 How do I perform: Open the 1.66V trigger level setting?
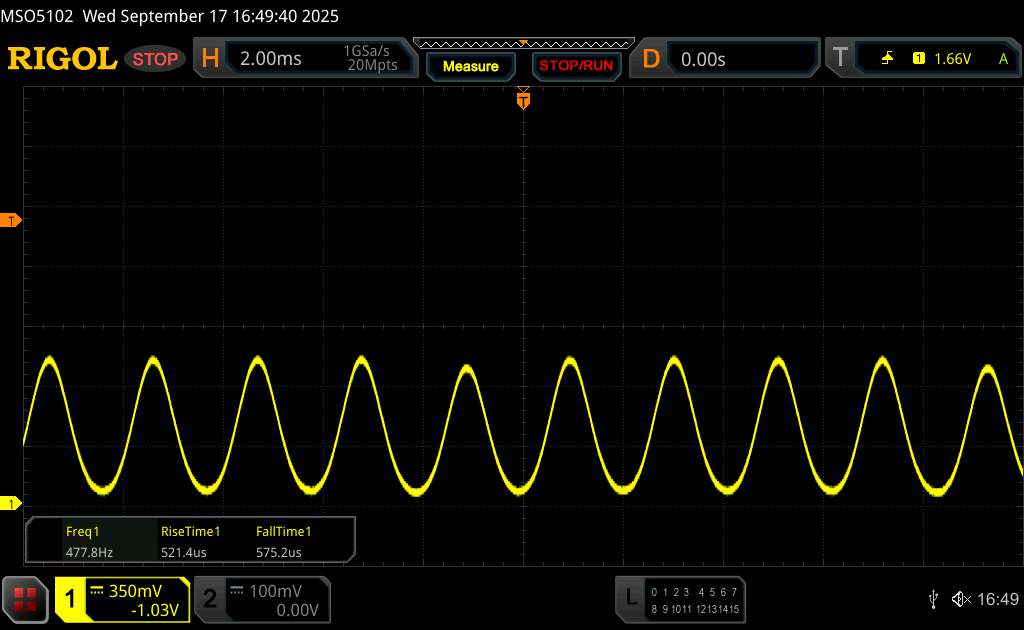coord(952,59)
